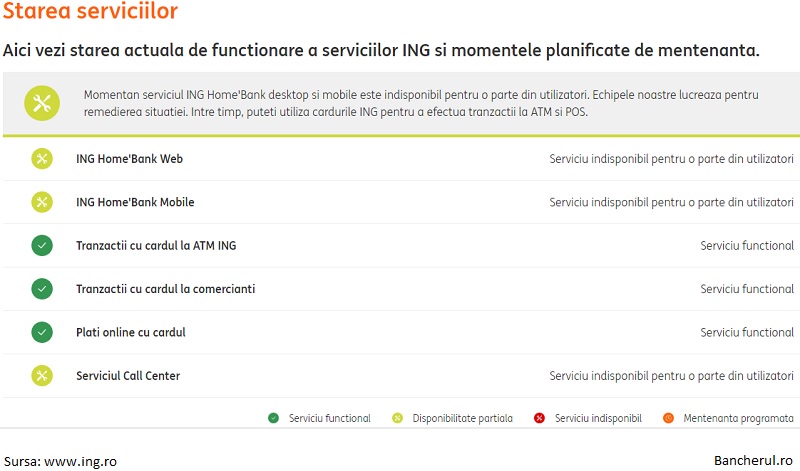Select the ING Home'Bank Mobile service label

[x=135, y=202]
